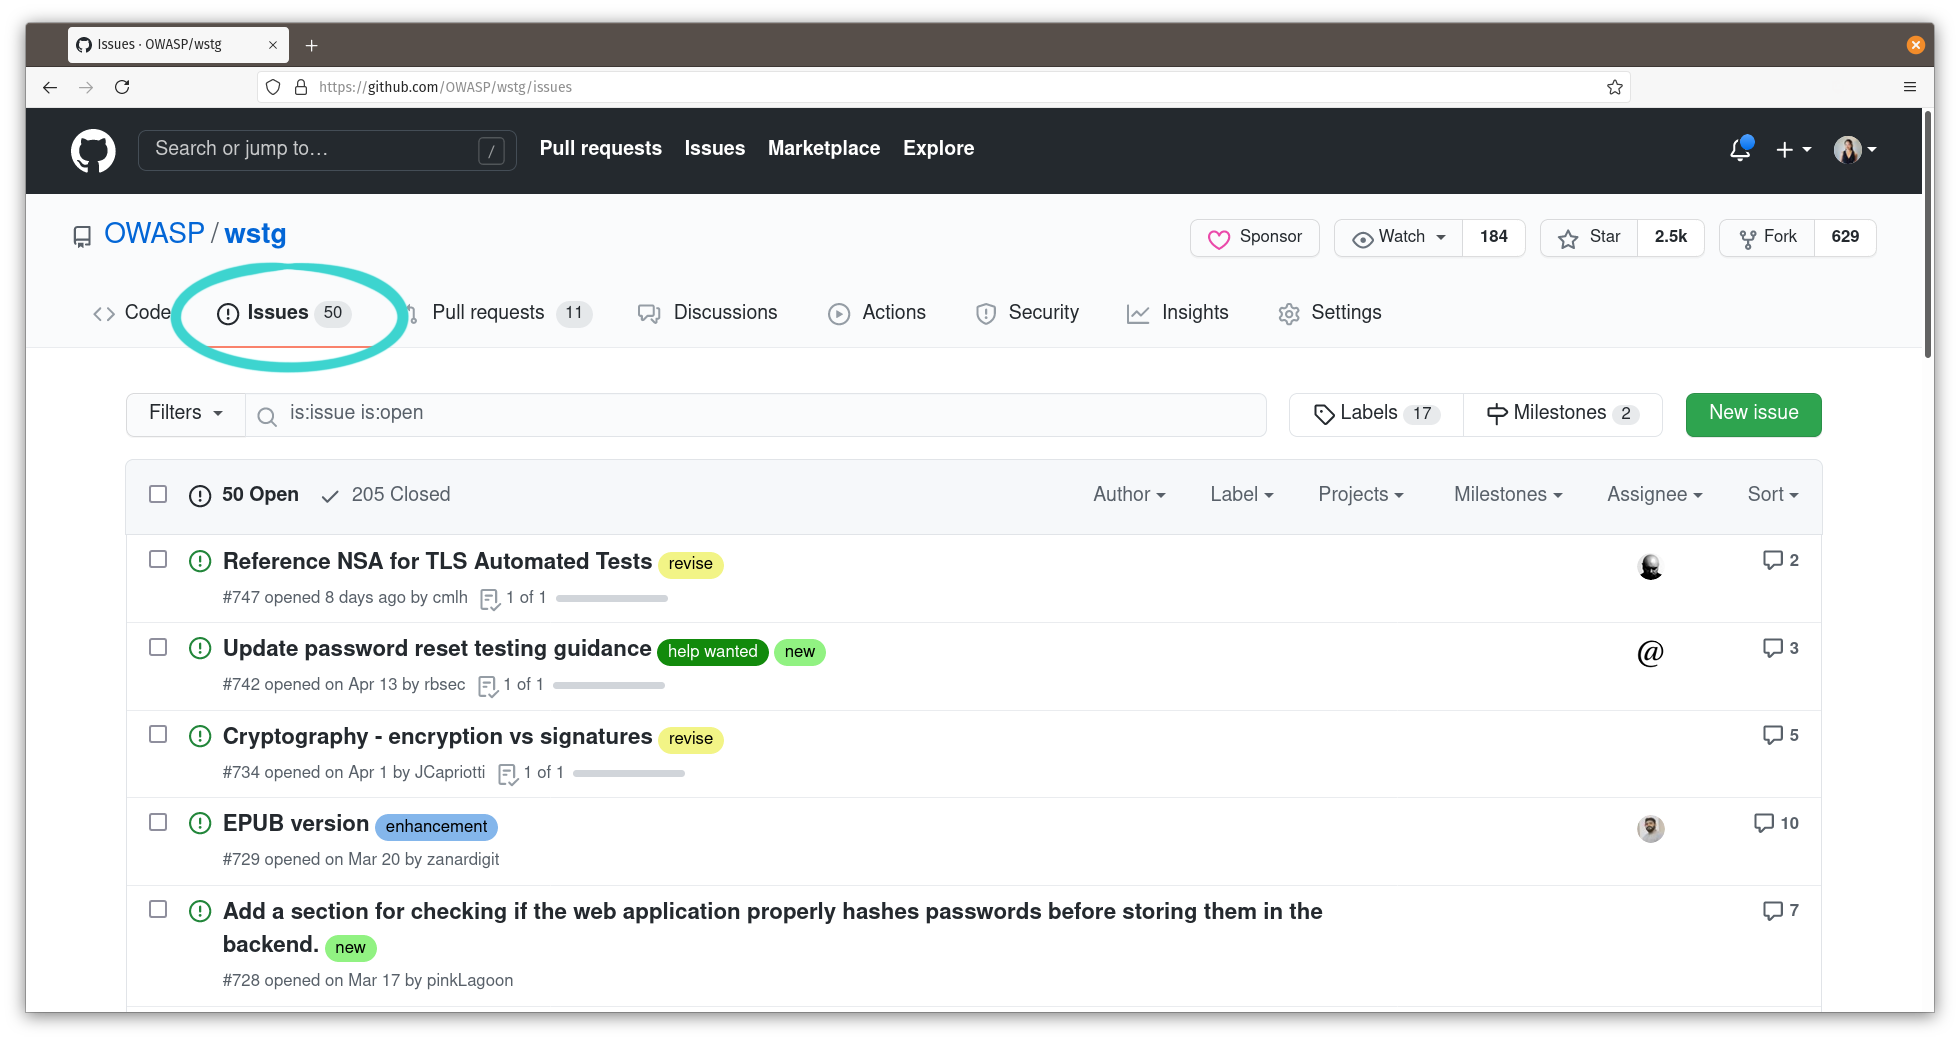The image size is (1960, 1041).
Task: Click the assignee avatar on EPUB version issue
Action: click(1650, 829)
